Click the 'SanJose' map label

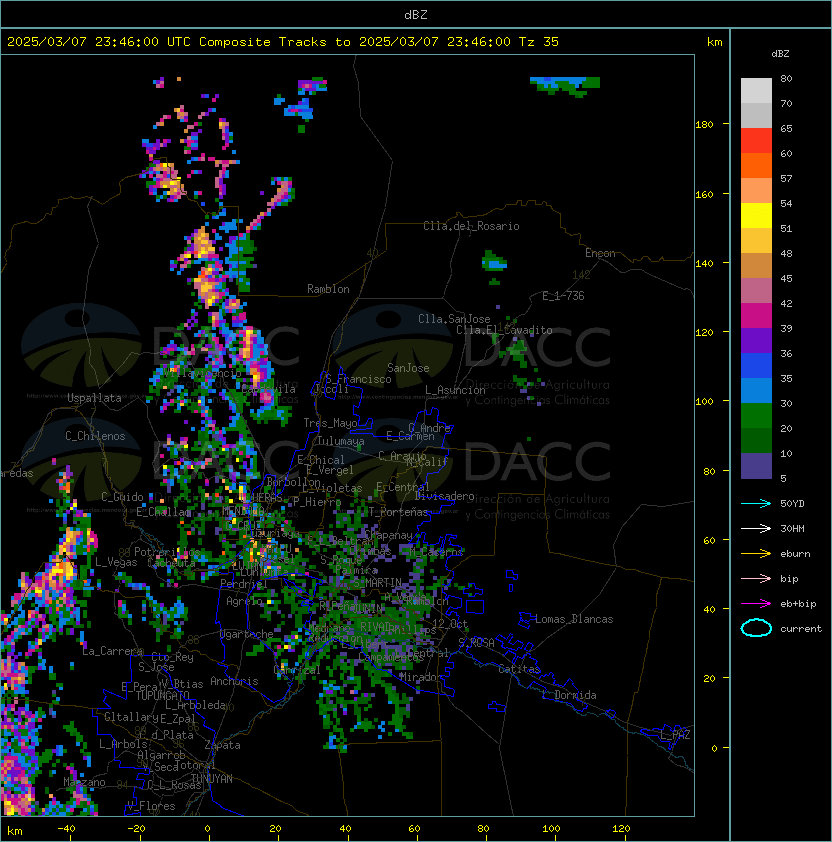pos(408,368)
